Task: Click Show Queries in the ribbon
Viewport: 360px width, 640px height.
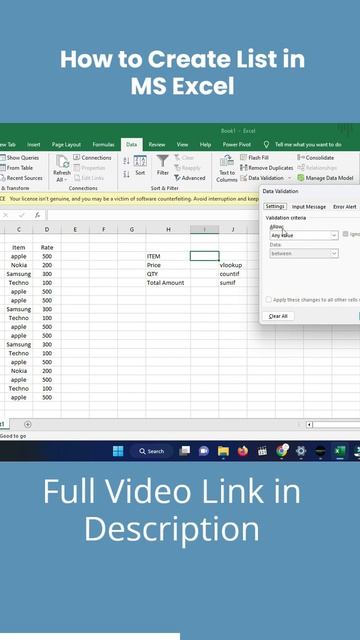Action: pos(20,158)
